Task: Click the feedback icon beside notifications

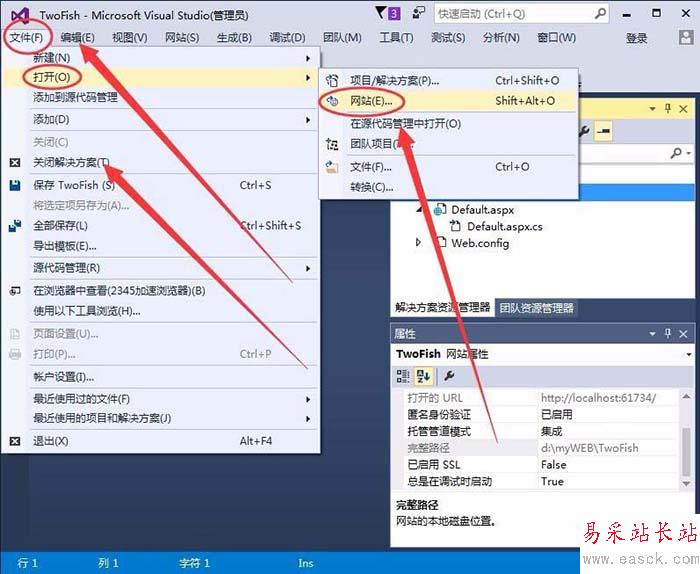Action: (418, 13)
